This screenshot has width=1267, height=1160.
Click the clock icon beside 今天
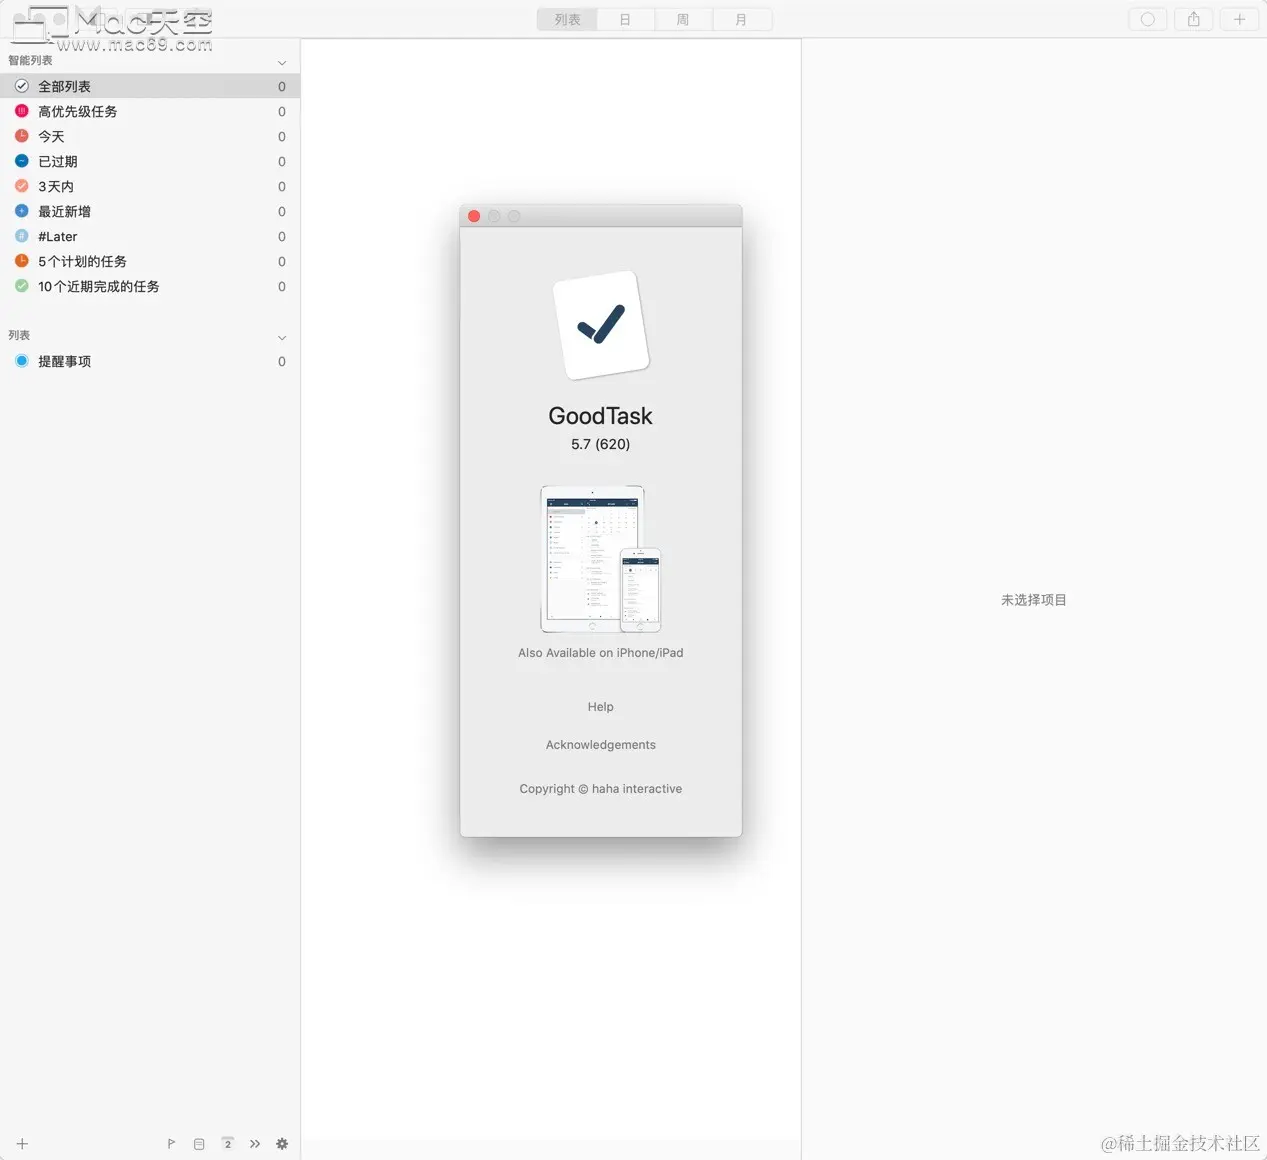tap(21, 136)
